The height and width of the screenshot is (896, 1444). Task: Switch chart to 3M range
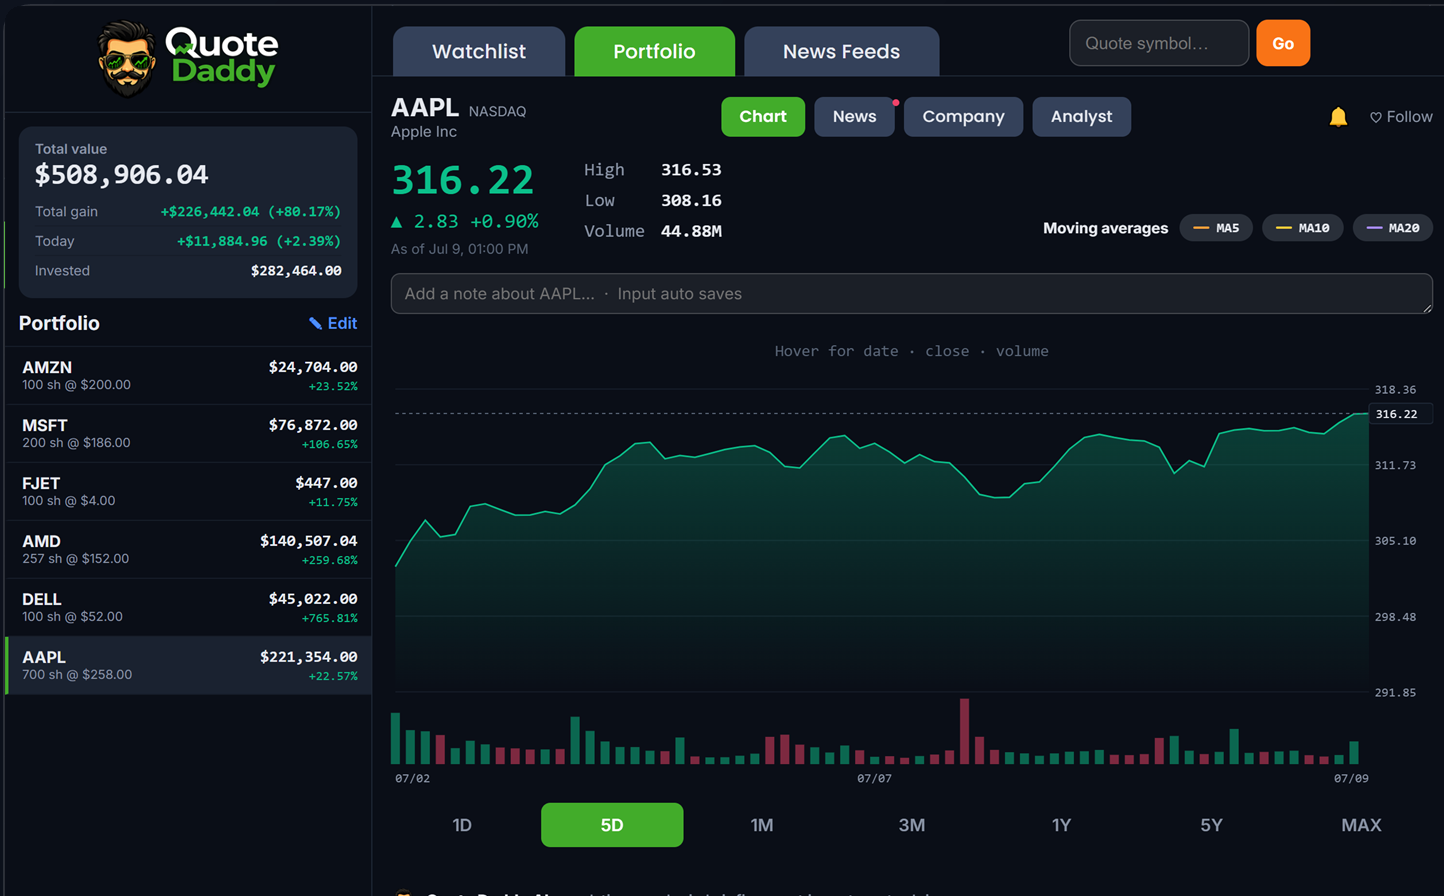tap(912, 825)
